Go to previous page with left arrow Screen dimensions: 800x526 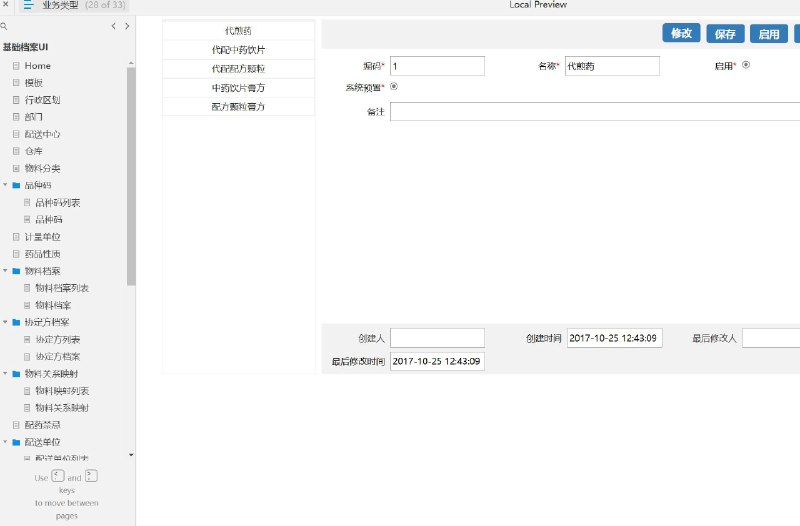point(113,26)
